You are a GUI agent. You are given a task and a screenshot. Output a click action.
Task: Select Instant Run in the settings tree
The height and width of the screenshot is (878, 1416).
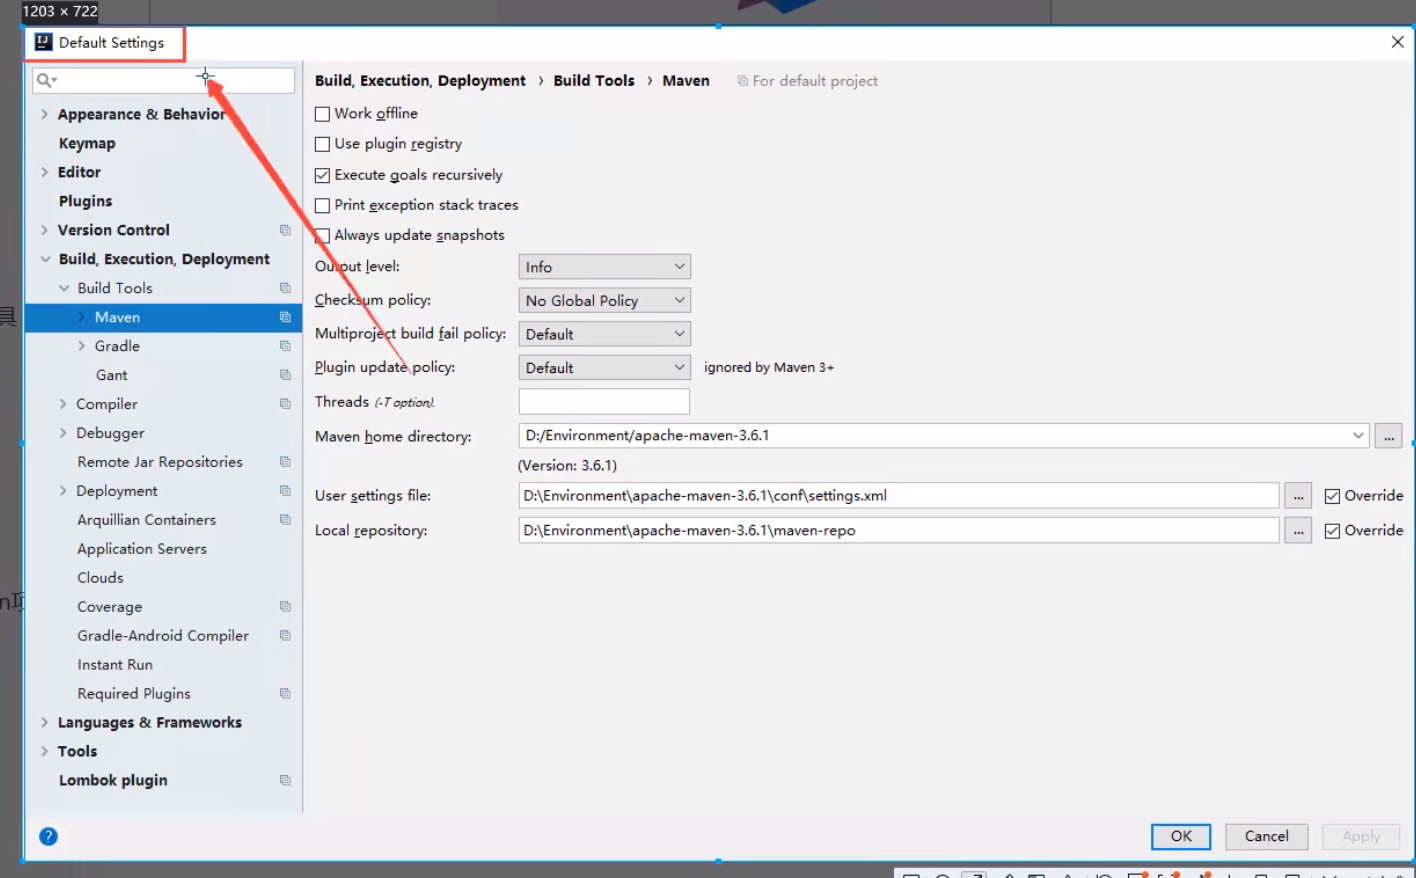115,665
